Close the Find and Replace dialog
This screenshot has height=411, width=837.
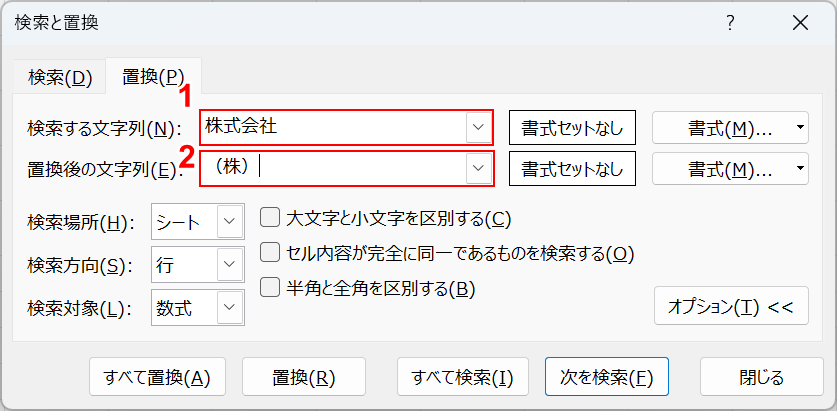pyautogui.click(x=800, y=23)
